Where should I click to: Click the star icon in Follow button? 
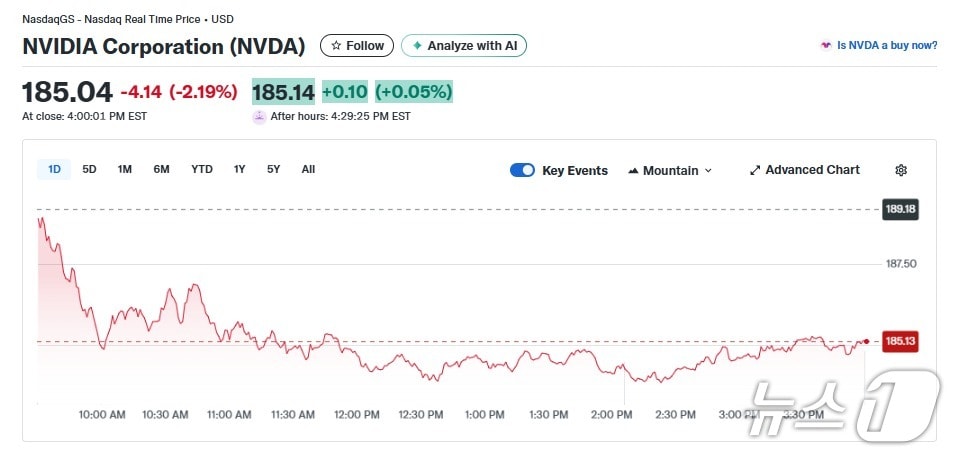tap(336, 46)
